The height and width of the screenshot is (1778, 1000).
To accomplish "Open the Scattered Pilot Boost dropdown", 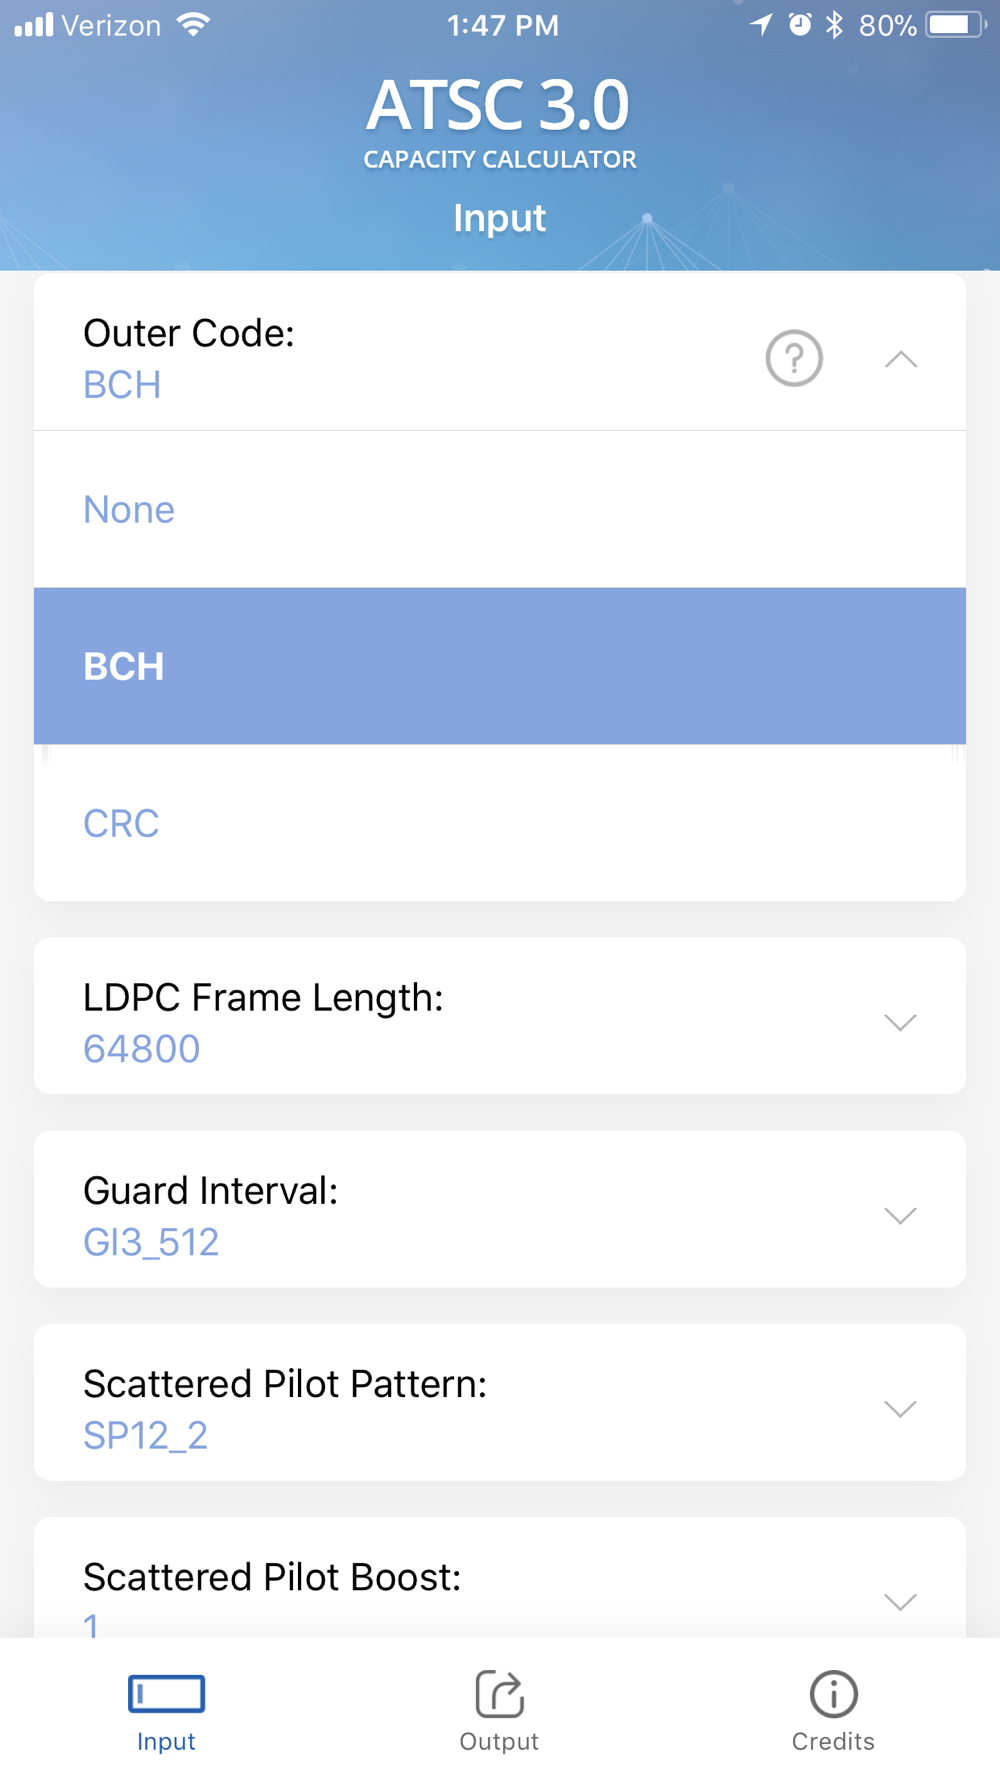I will (901, 1601).
